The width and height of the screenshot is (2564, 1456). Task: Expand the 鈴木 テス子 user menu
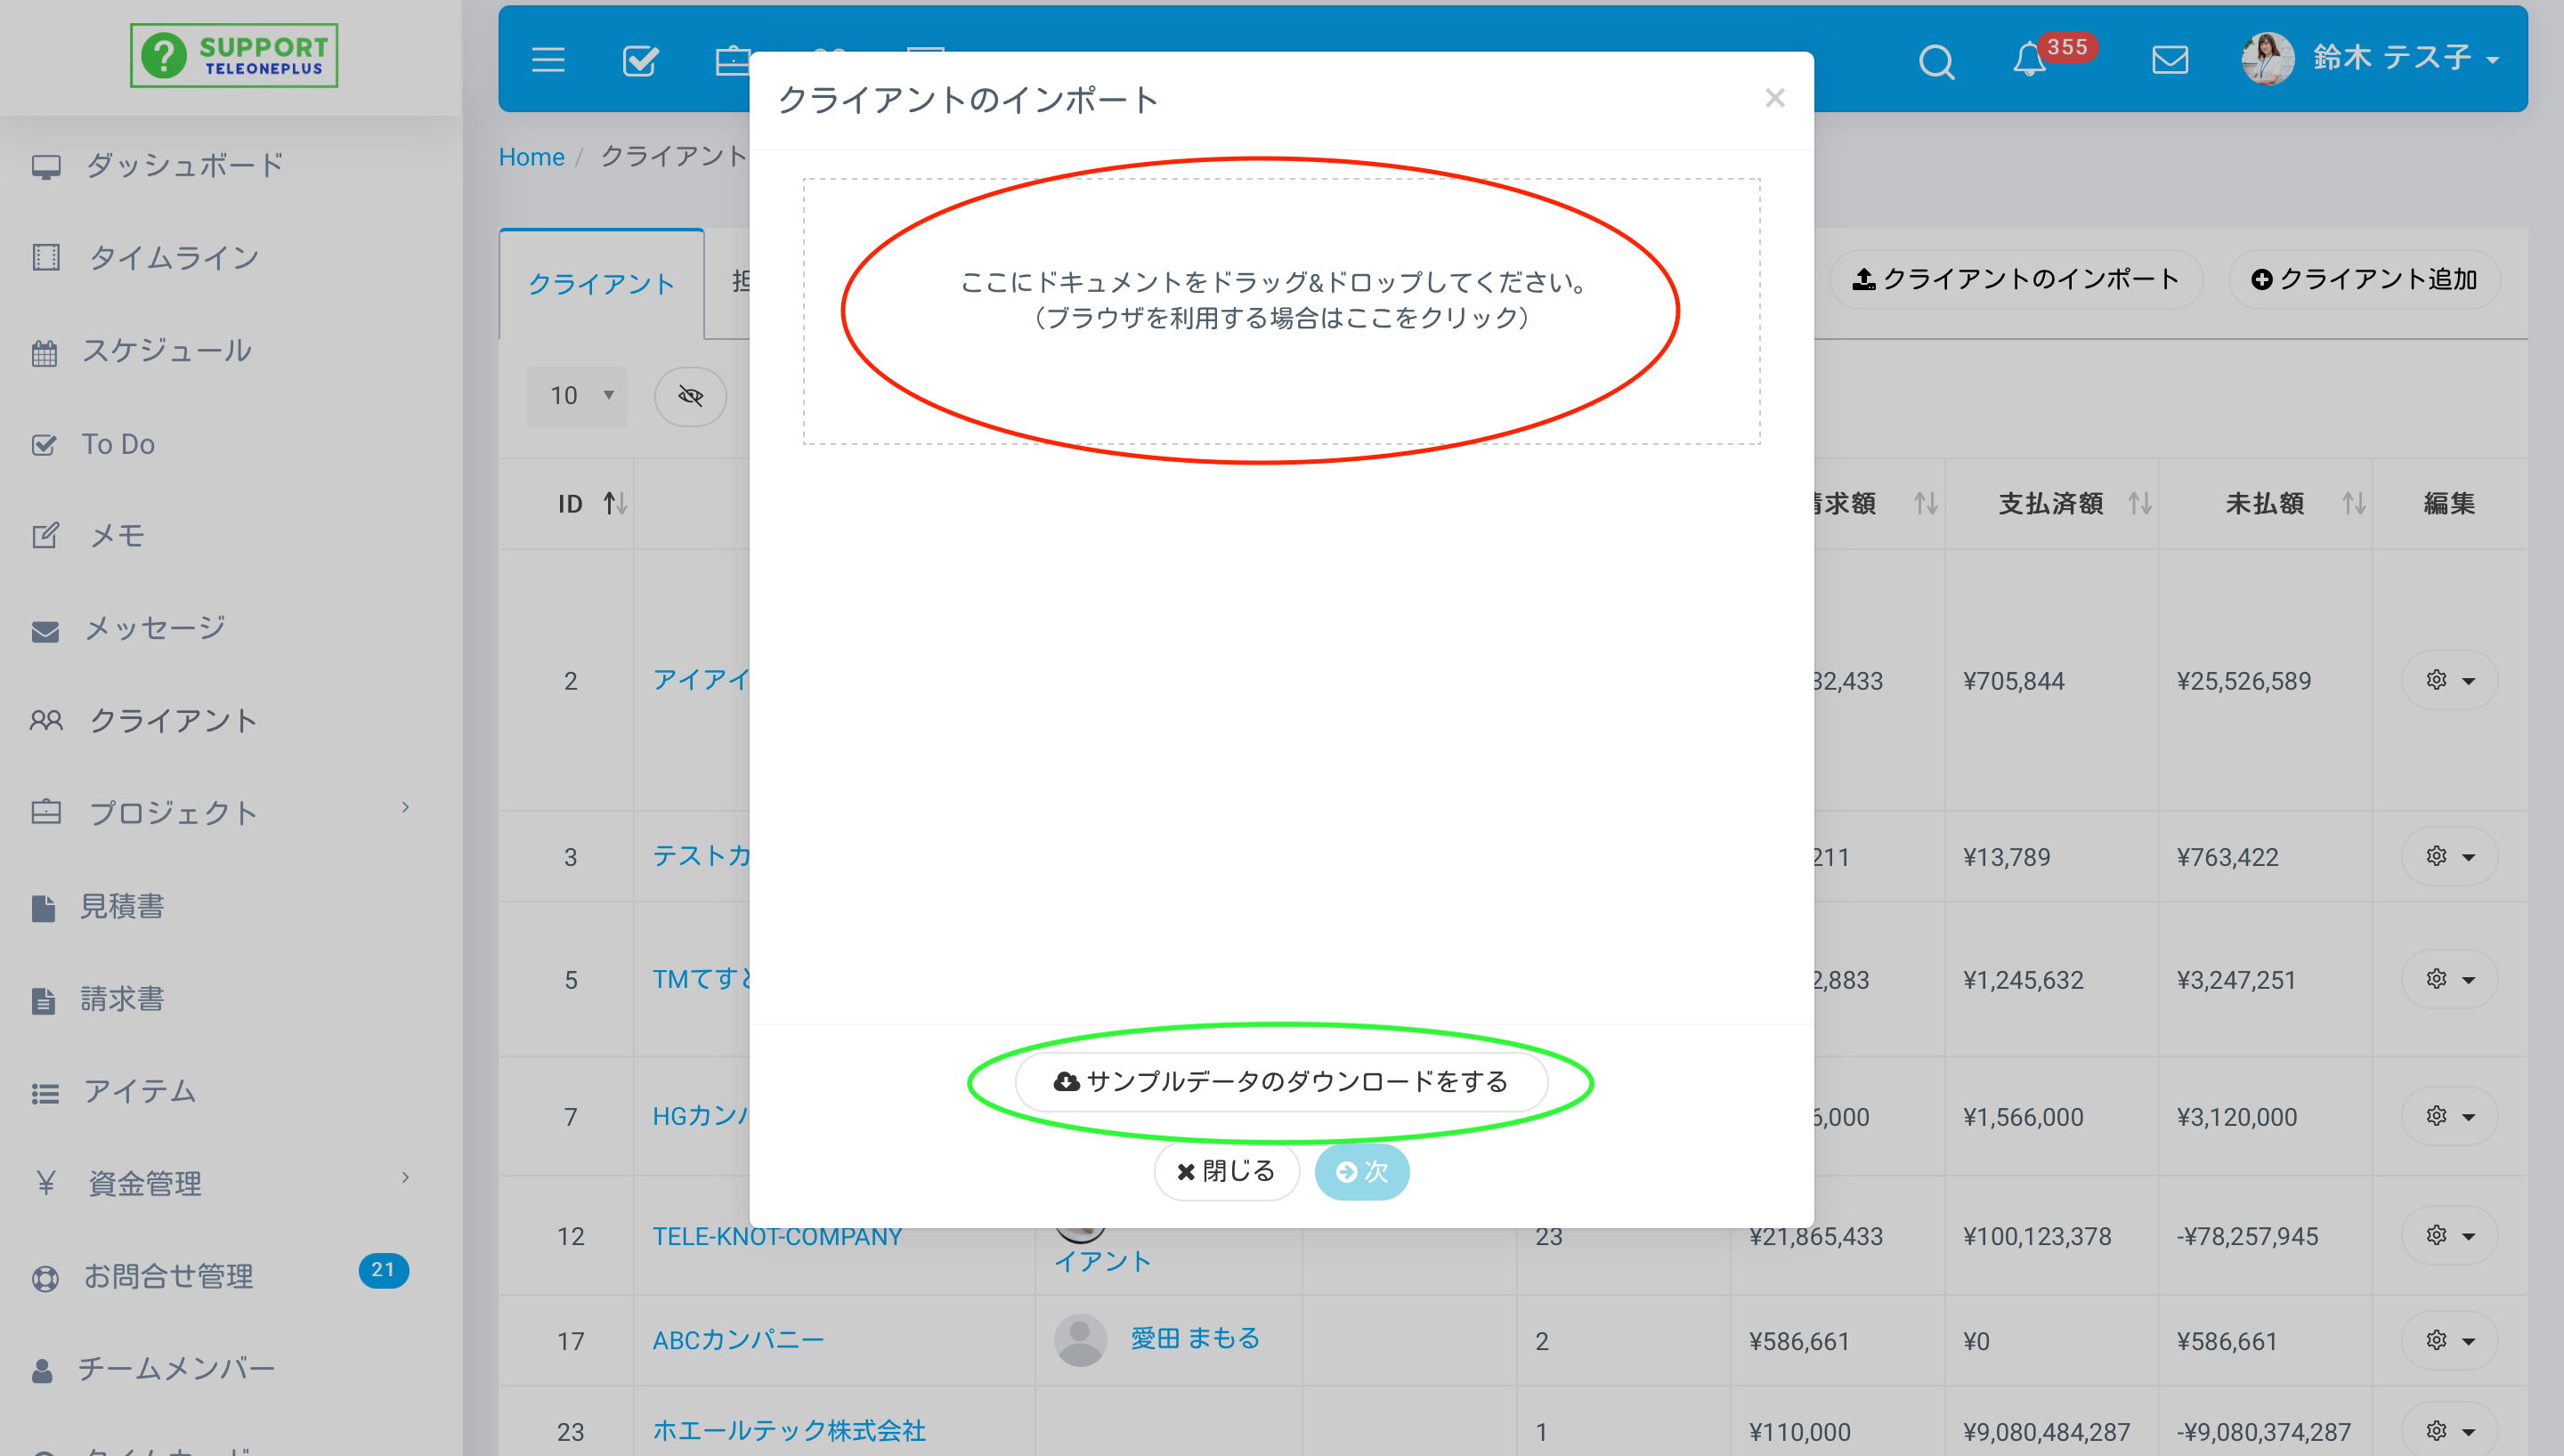2405,58
